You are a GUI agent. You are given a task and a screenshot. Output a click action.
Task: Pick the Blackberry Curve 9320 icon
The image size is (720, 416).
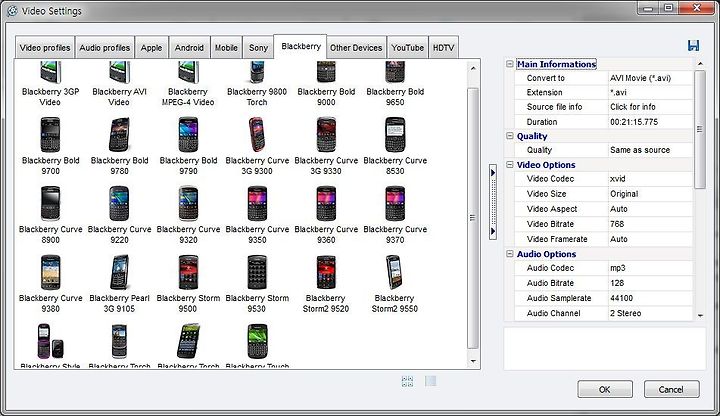(x=188, y=203)
